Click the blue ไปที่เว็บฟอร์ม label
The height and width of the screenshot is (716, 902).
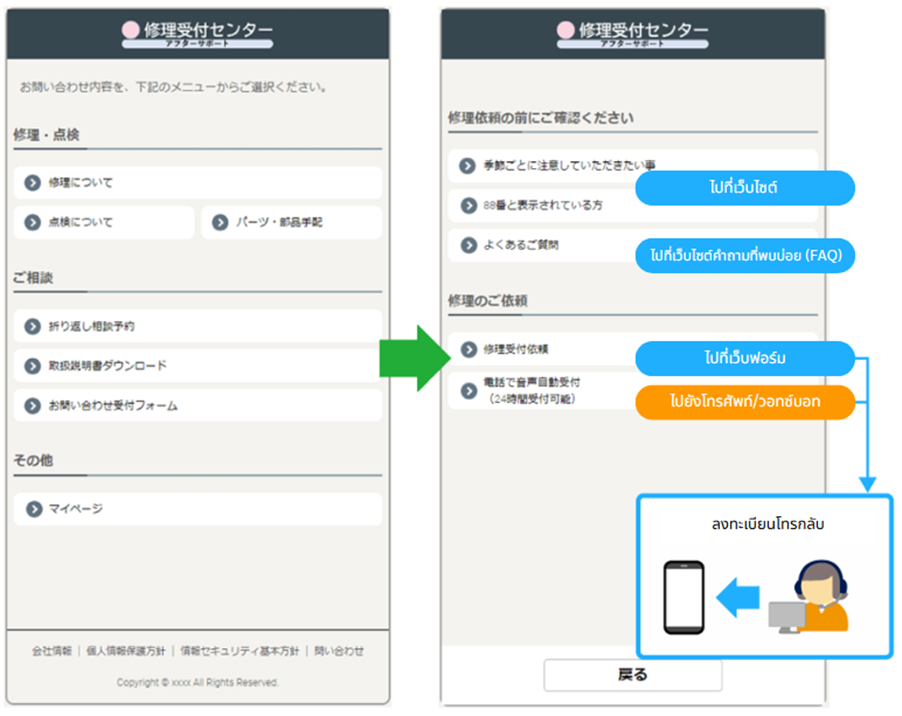(x=745, y=358)
